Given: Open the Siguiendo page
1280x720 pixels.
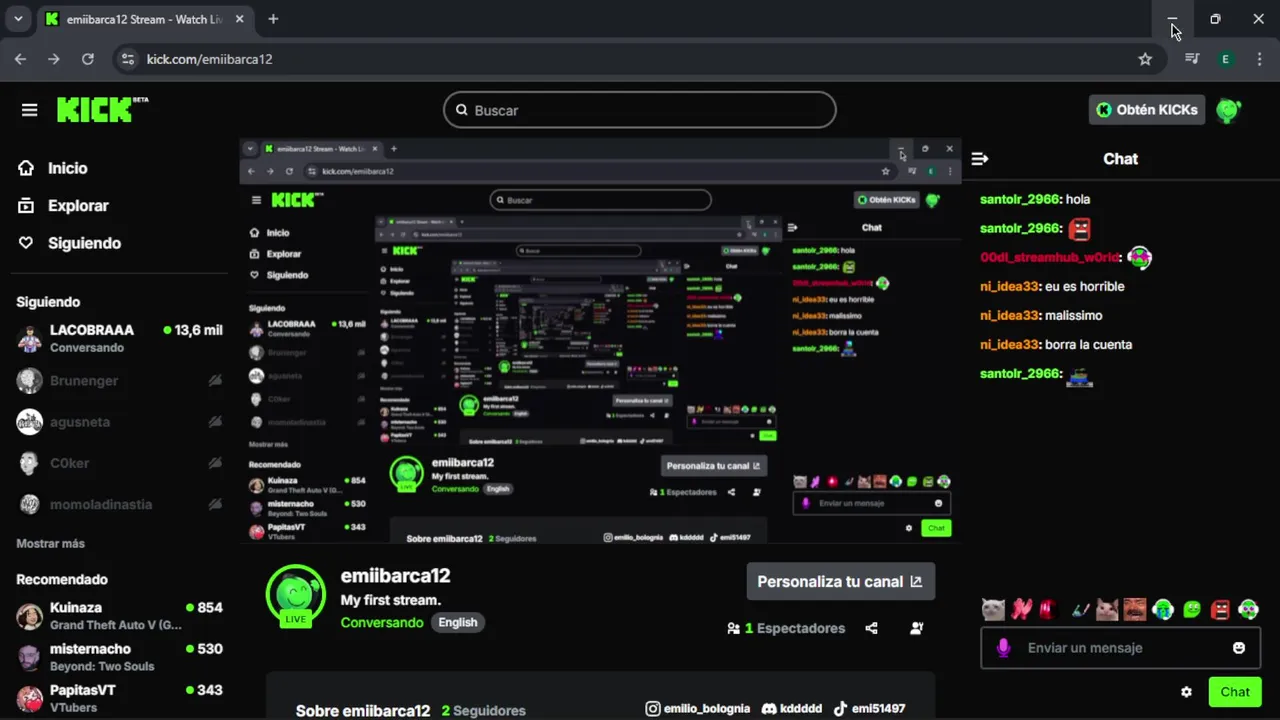Looking at the screenshot, I should tap(84, 243).
